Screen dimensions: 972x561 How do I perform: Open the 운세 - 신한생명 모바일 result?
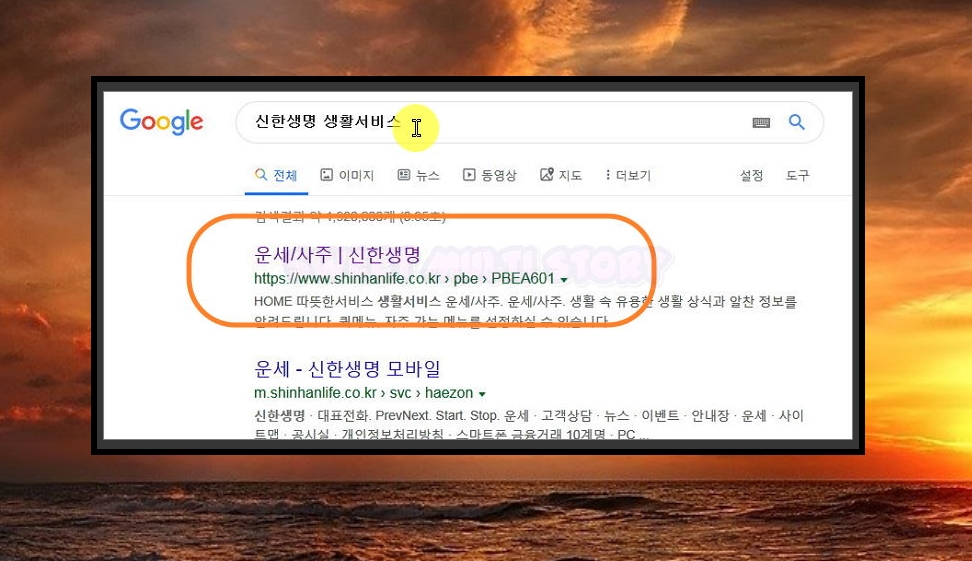coord(347,369)
